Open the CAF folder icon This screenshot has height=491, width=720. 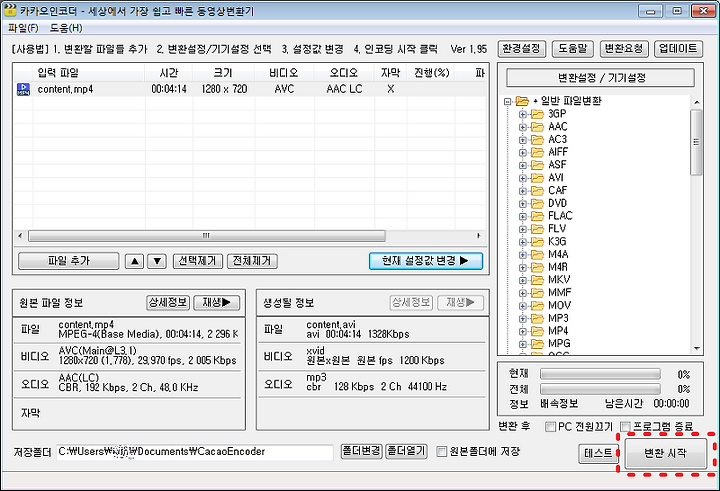(537, 191)
